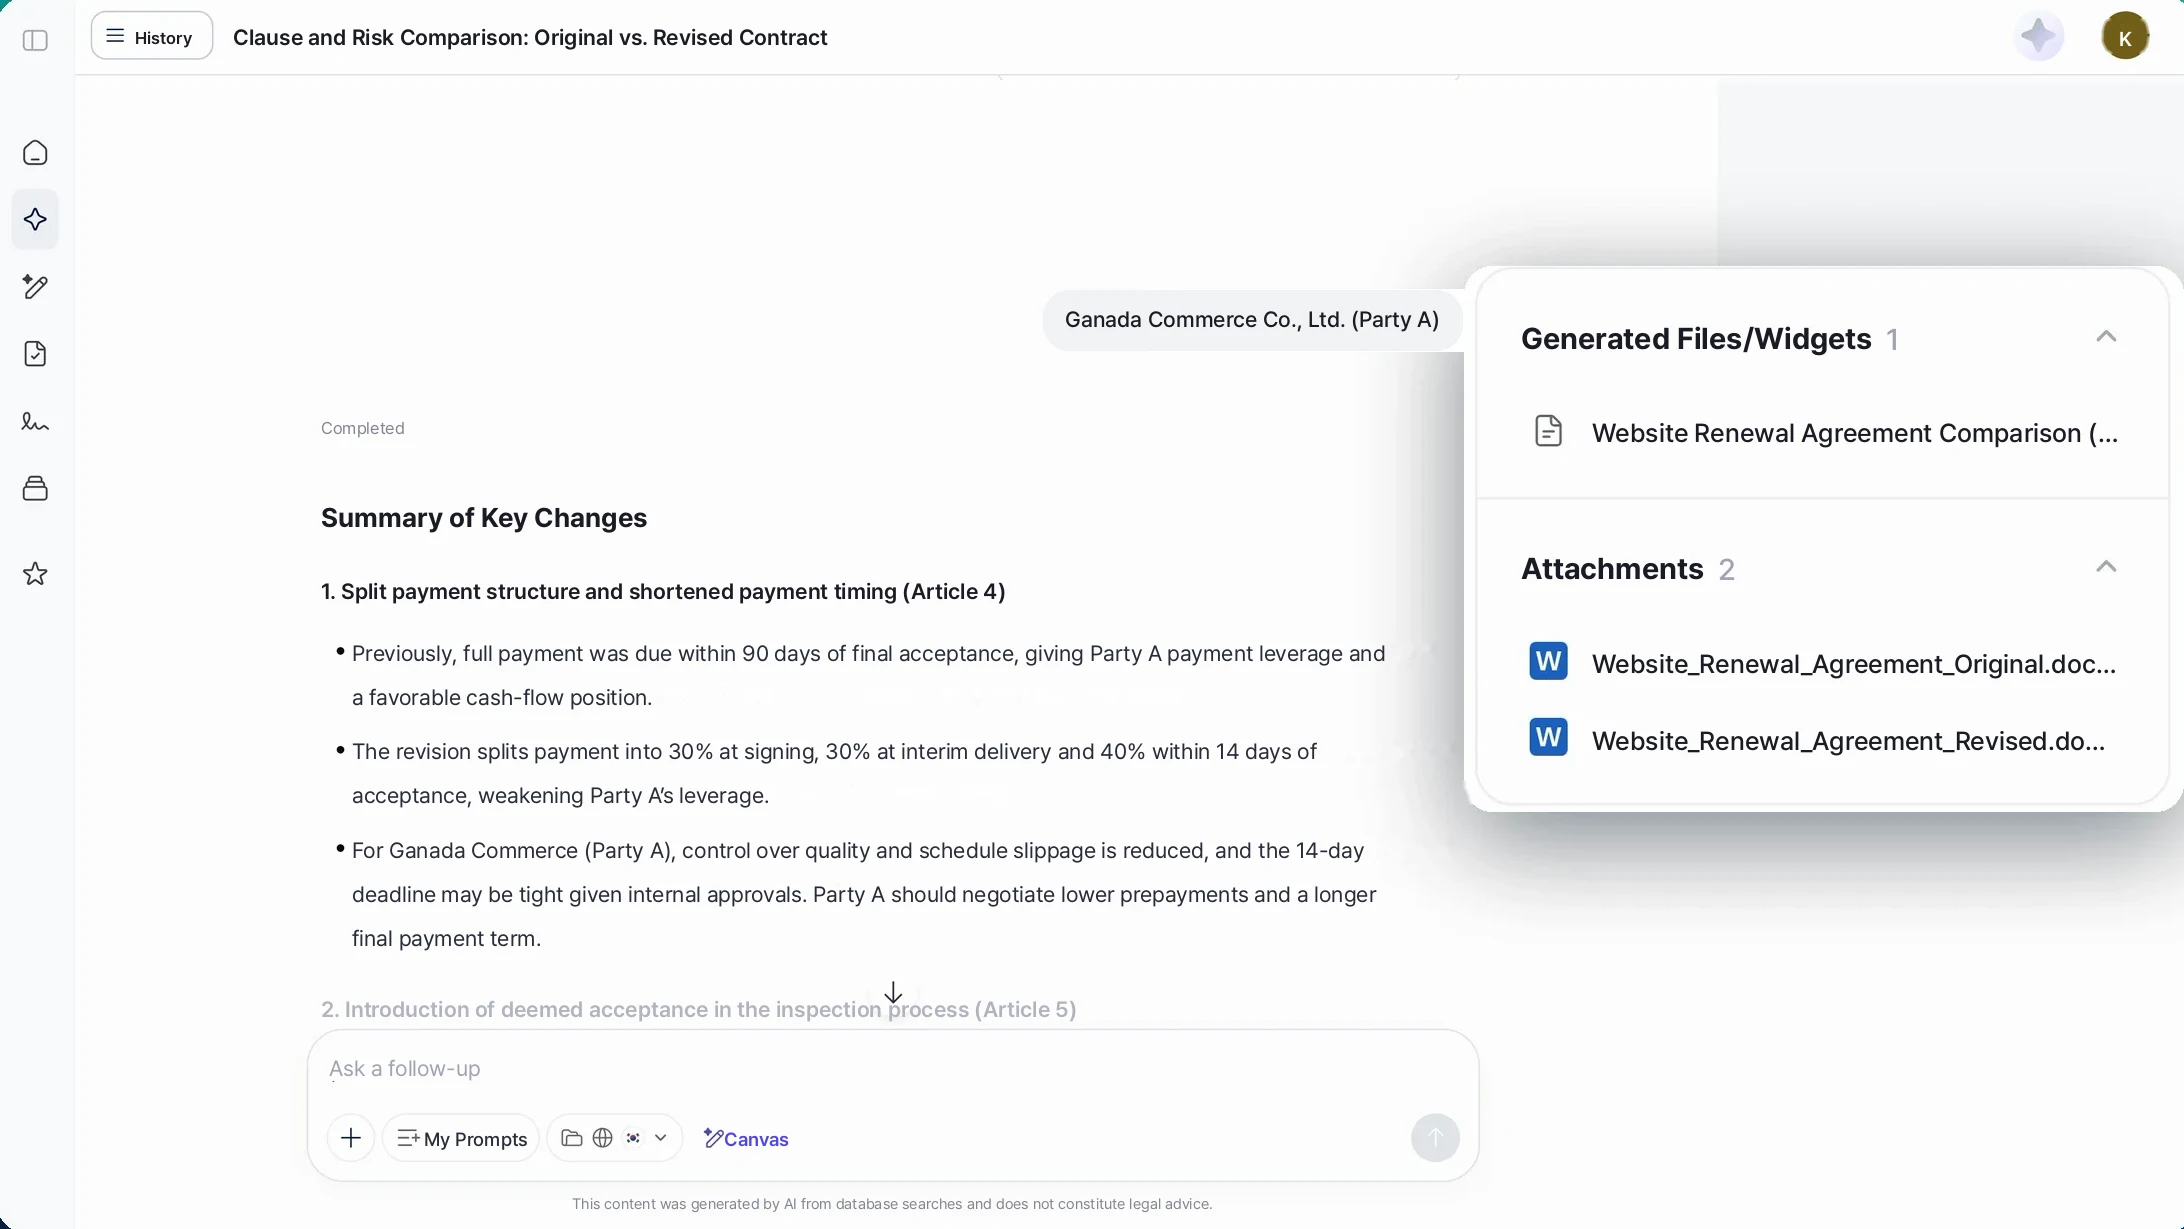This screenshot has height=1229, width=2184.
Task: Select the Summary of Key Changes heading
Action: (x=484, y=518)
